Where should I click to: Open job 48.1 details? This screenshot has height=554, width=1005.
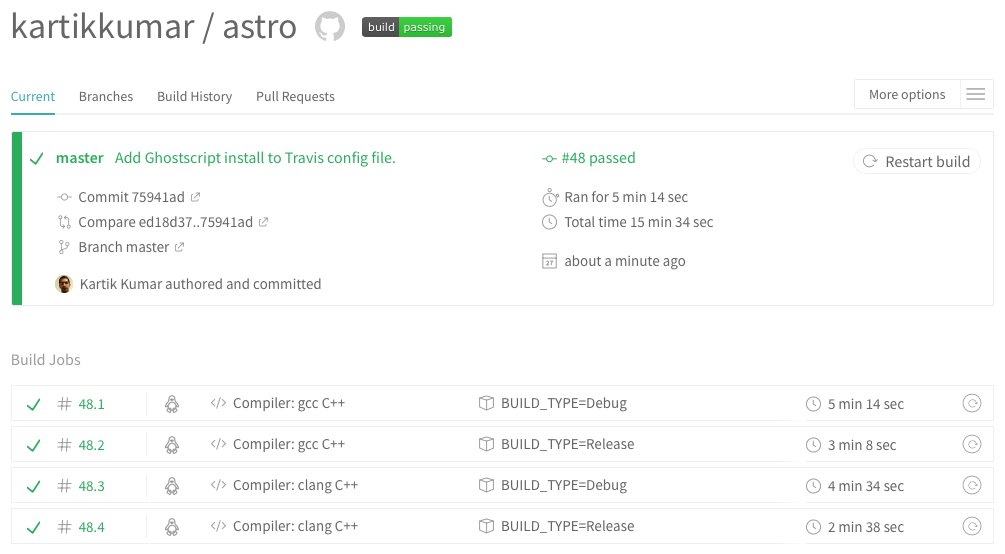(x=91, y=404)
